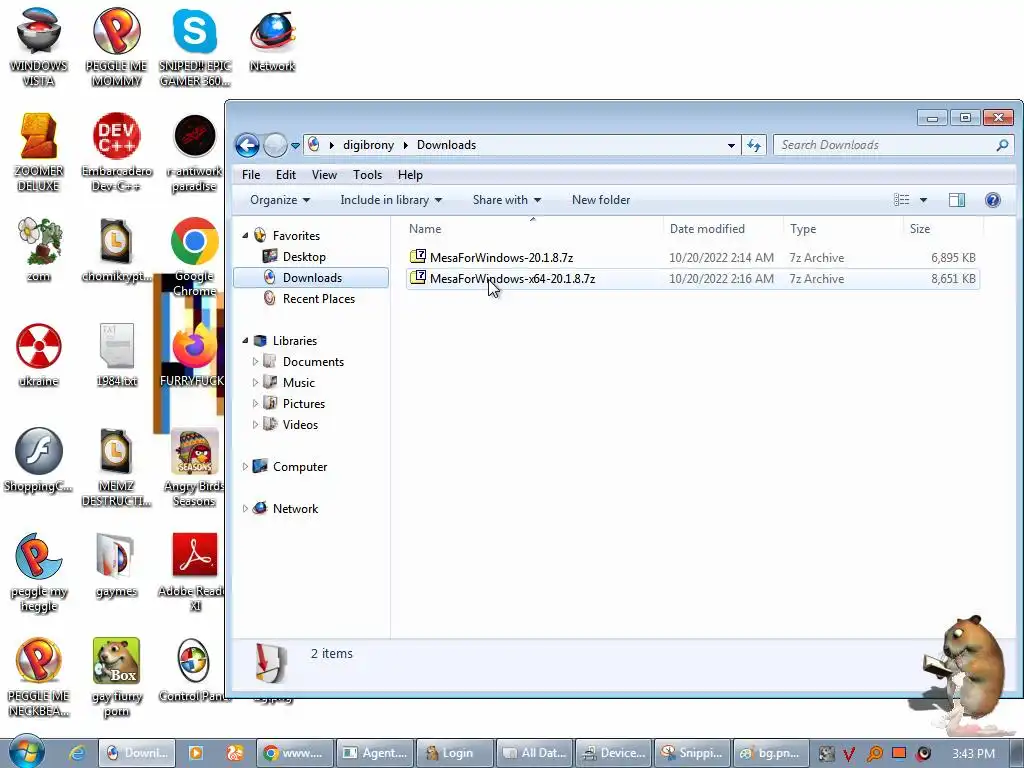Viewport: 1024px width, 768px height.
Task: Launch Internet Explorer from the taskbar
Action: tap(77, 753)
